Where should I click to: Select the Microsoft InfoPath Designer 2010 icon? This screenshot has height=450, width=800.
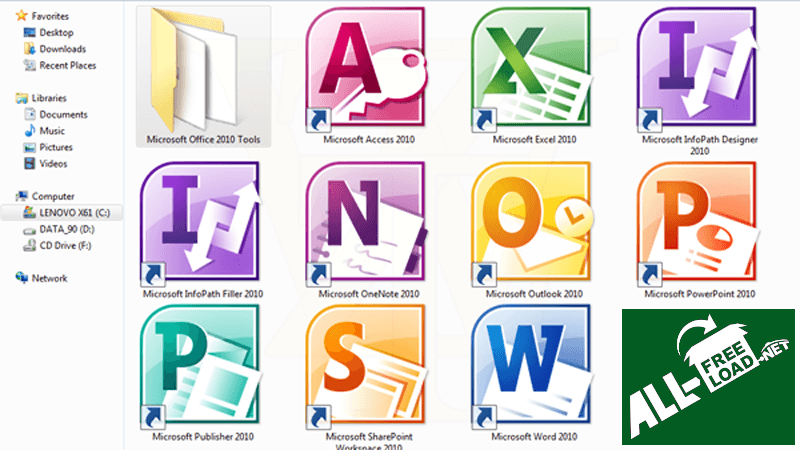coord(699,69)
